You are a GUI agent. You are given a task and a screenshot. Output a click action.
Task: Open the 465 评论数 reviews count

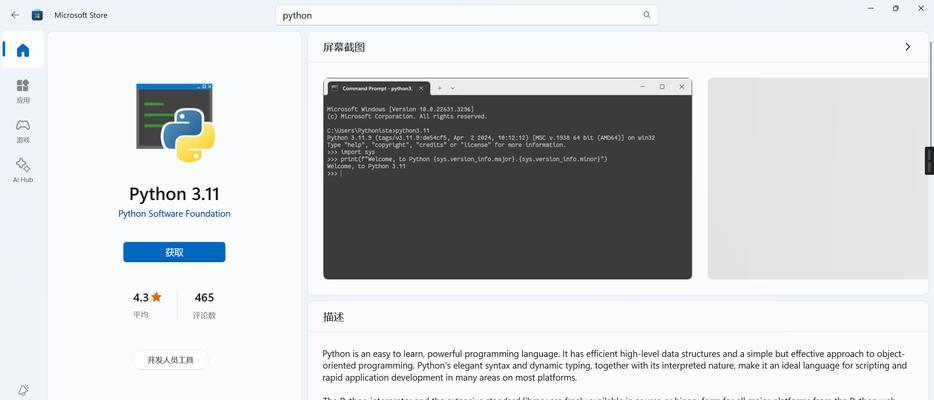(x=204, y=305)
